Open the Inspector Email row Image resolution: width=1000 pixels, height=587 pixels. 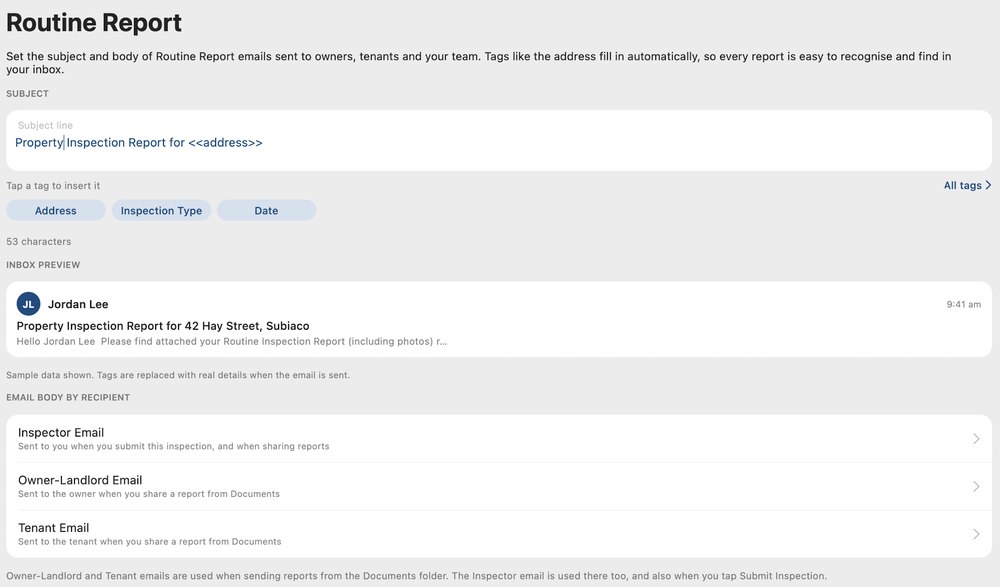coord(499,438)
